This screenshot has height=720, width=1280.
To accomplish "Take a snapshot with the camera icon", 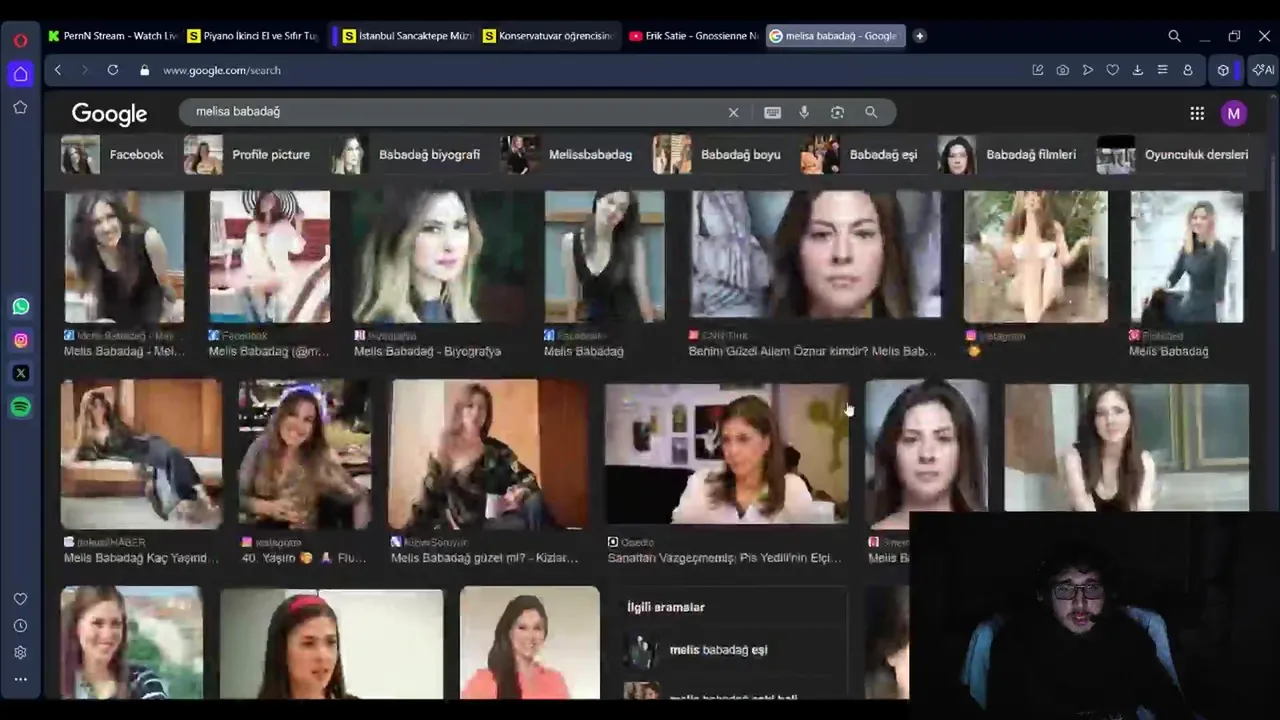I will [1062, 70].
